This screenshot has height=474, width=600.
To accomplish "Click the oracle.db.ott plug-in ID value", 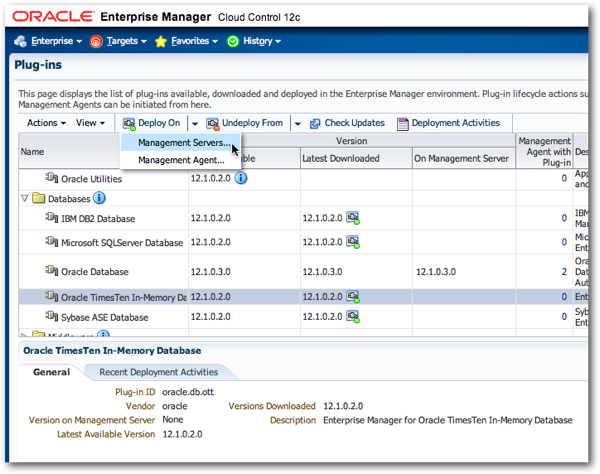I will click(x=188, y=392).
